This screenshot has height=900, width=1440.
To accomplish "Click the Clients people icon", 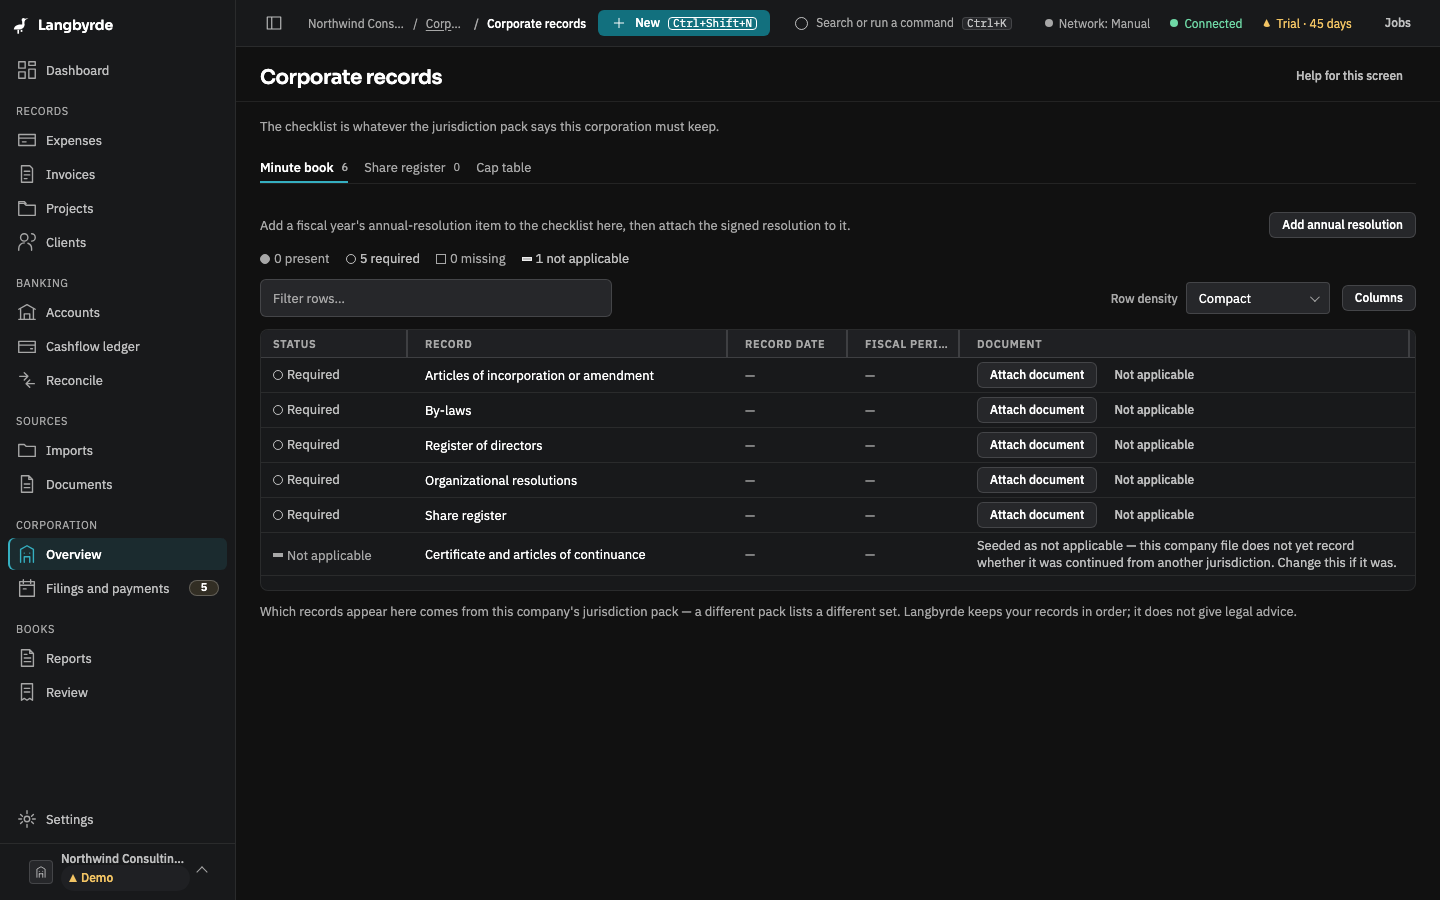I will coord(27,242).
